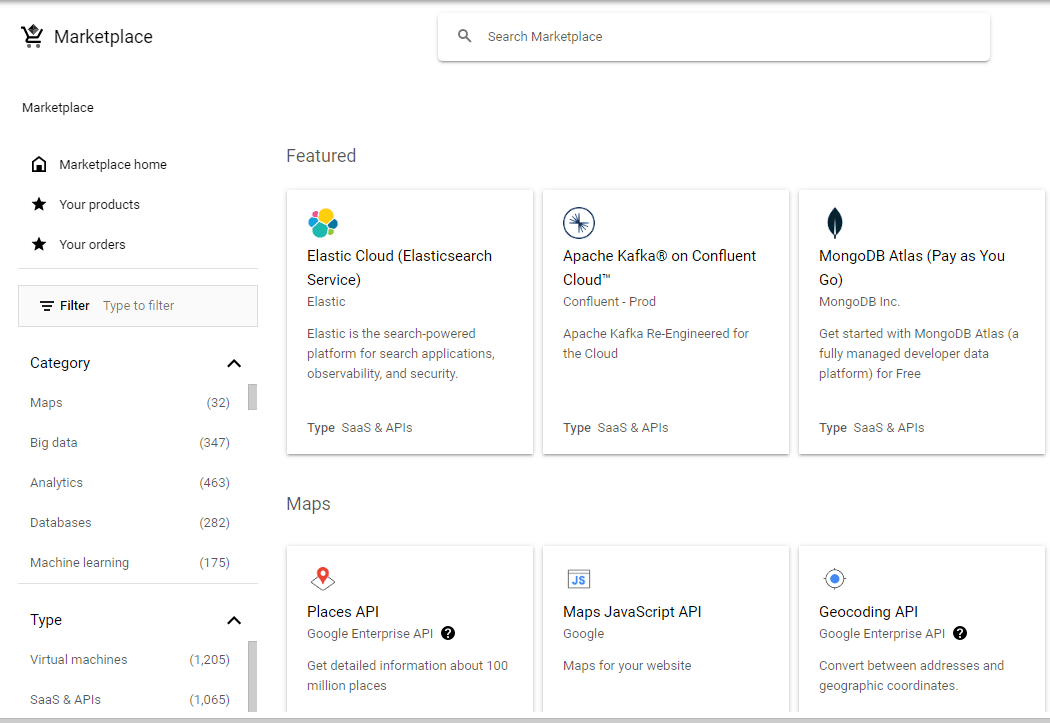The height and width of the screenshot is (723, 1050).
Task: Click the '(347)' Big data count
Action: click(x=214, y=443)
